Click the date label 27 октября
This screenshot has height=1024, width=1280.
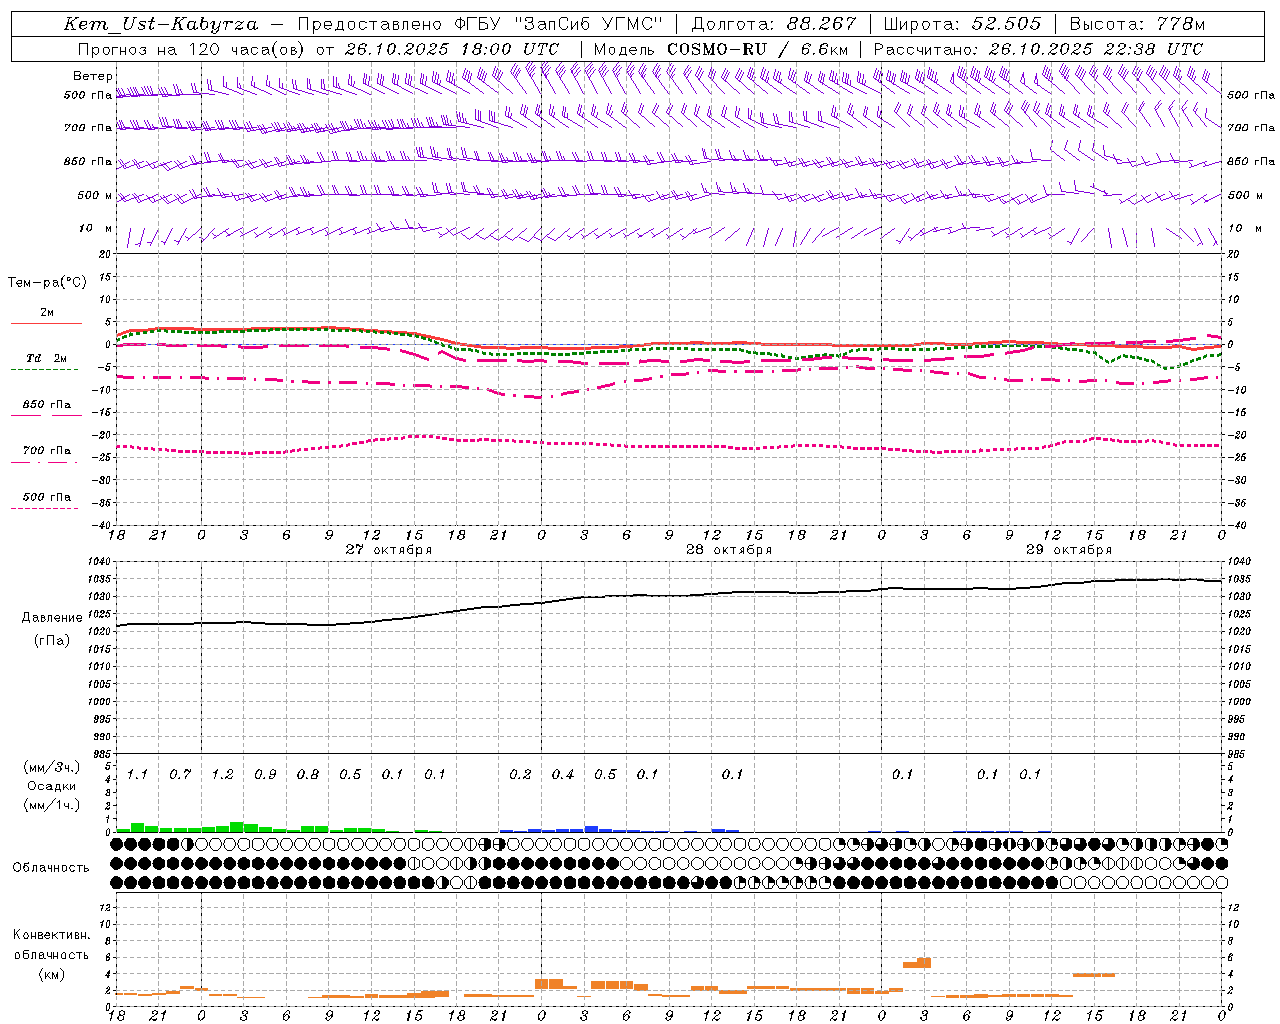pos(389,550)
